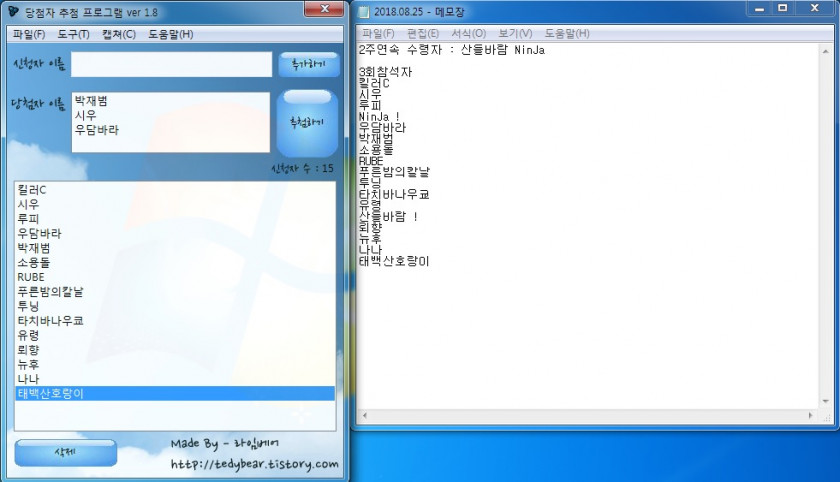Select 푸른밤의칼날 in the applicant list
Viewport: 840px width, 482px height.
[50, 291]
